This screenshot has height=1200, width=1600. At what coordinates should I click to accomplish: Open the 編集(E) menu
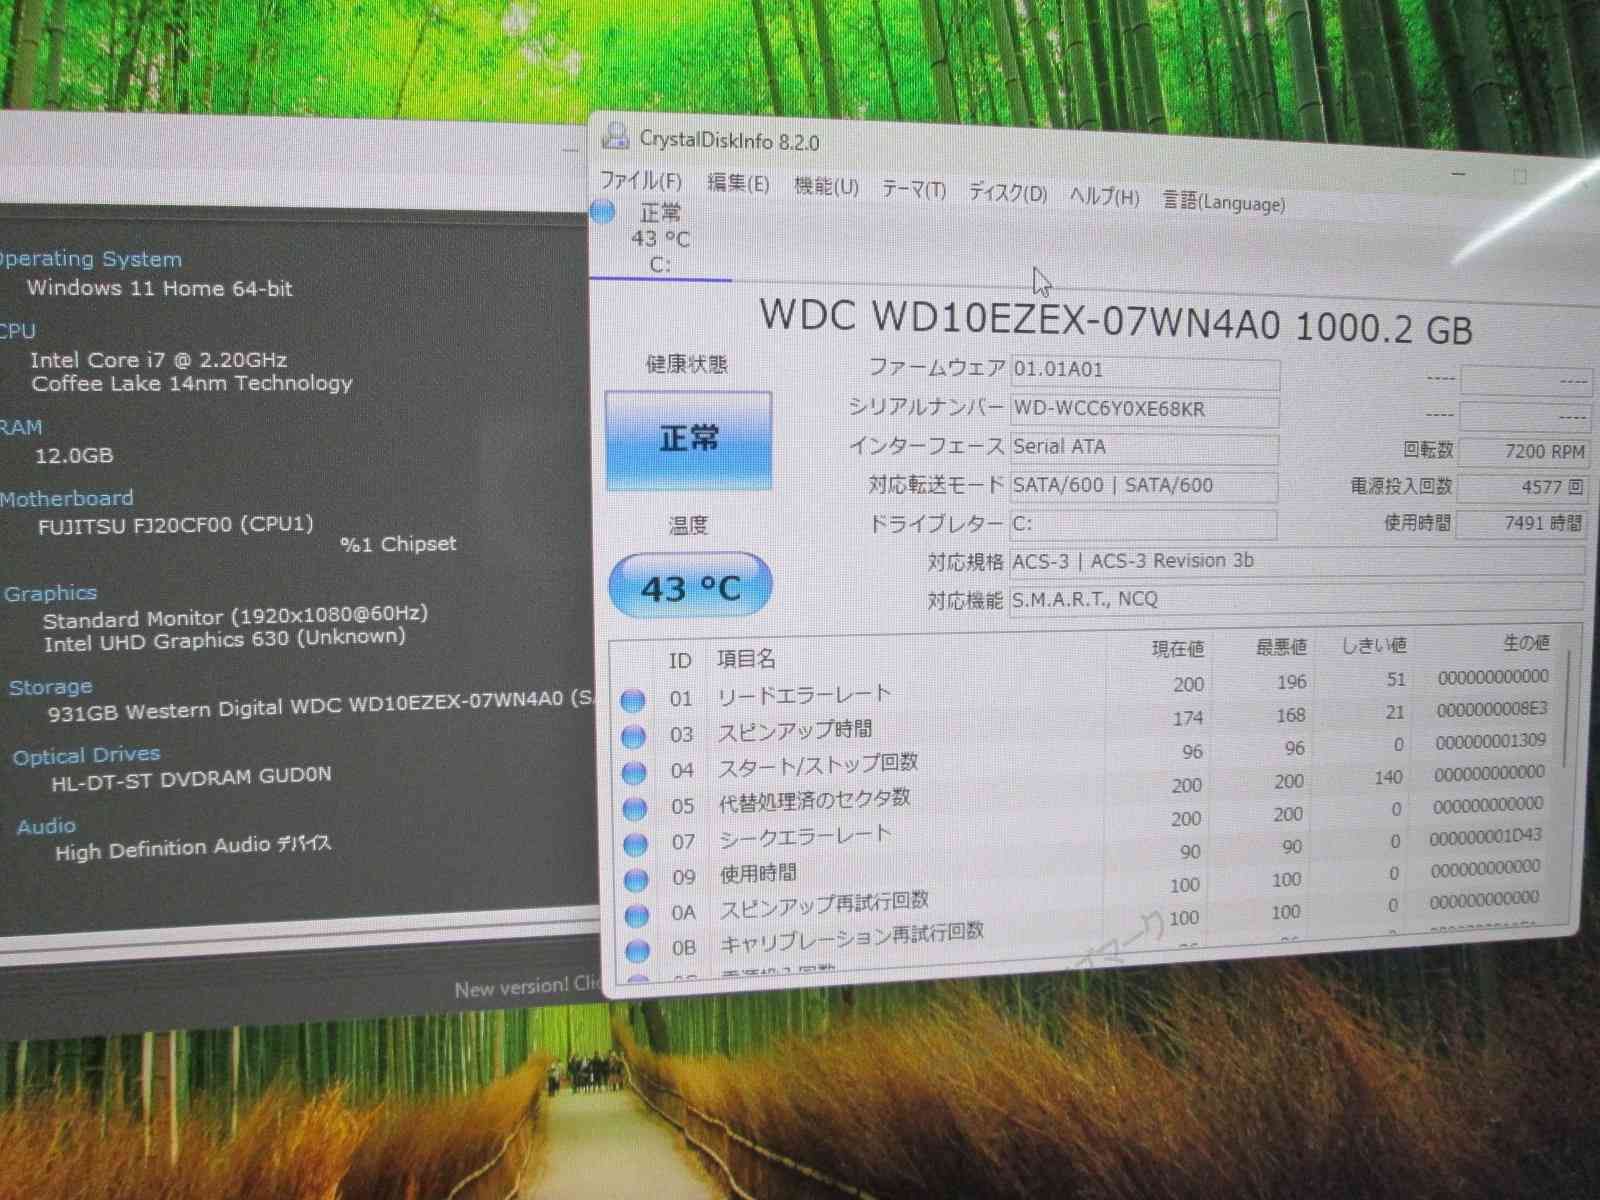(x=737, y=184)
